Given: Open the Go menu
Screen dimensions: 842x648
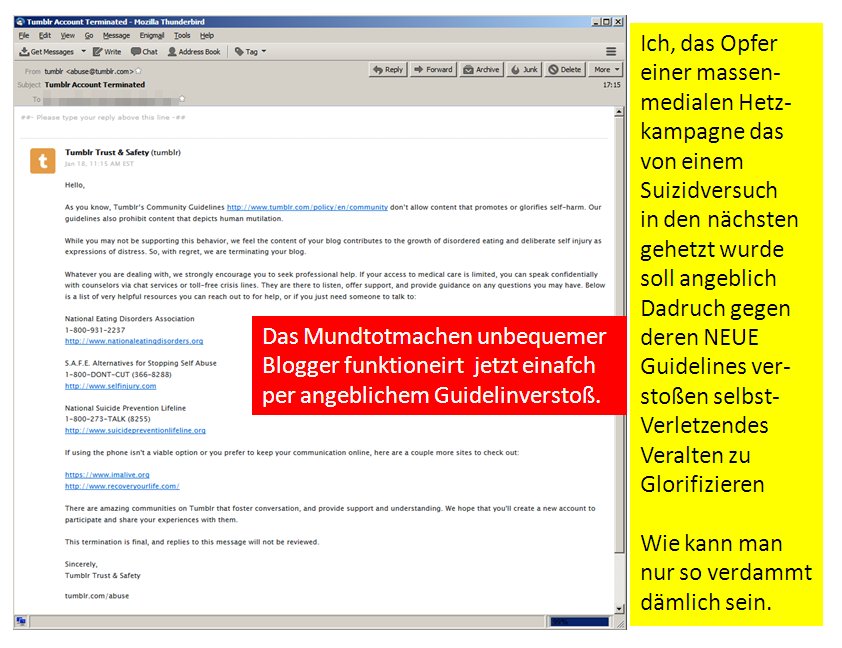Looking at the screenshot, I should pos(89,35).
